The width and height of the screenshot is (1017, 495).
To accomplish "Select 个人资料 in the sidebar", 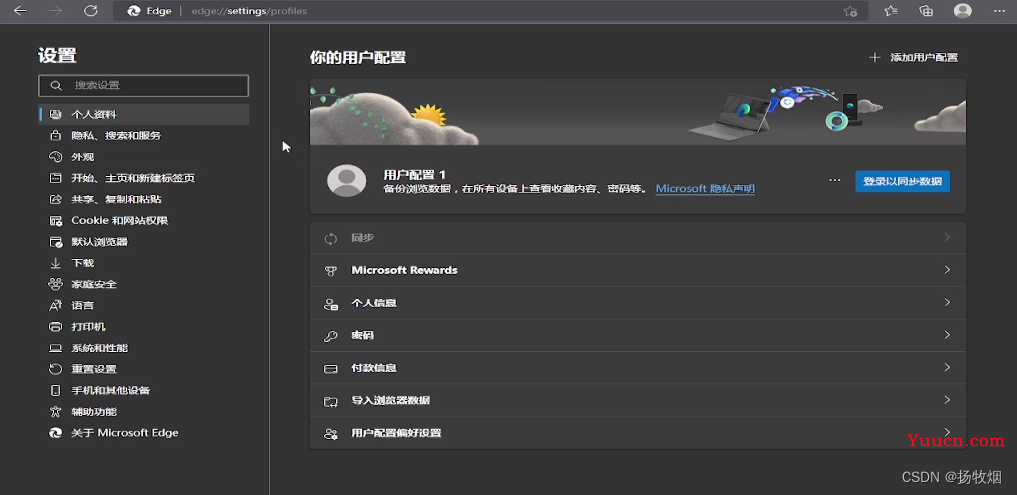I will (x=143, y=114).
